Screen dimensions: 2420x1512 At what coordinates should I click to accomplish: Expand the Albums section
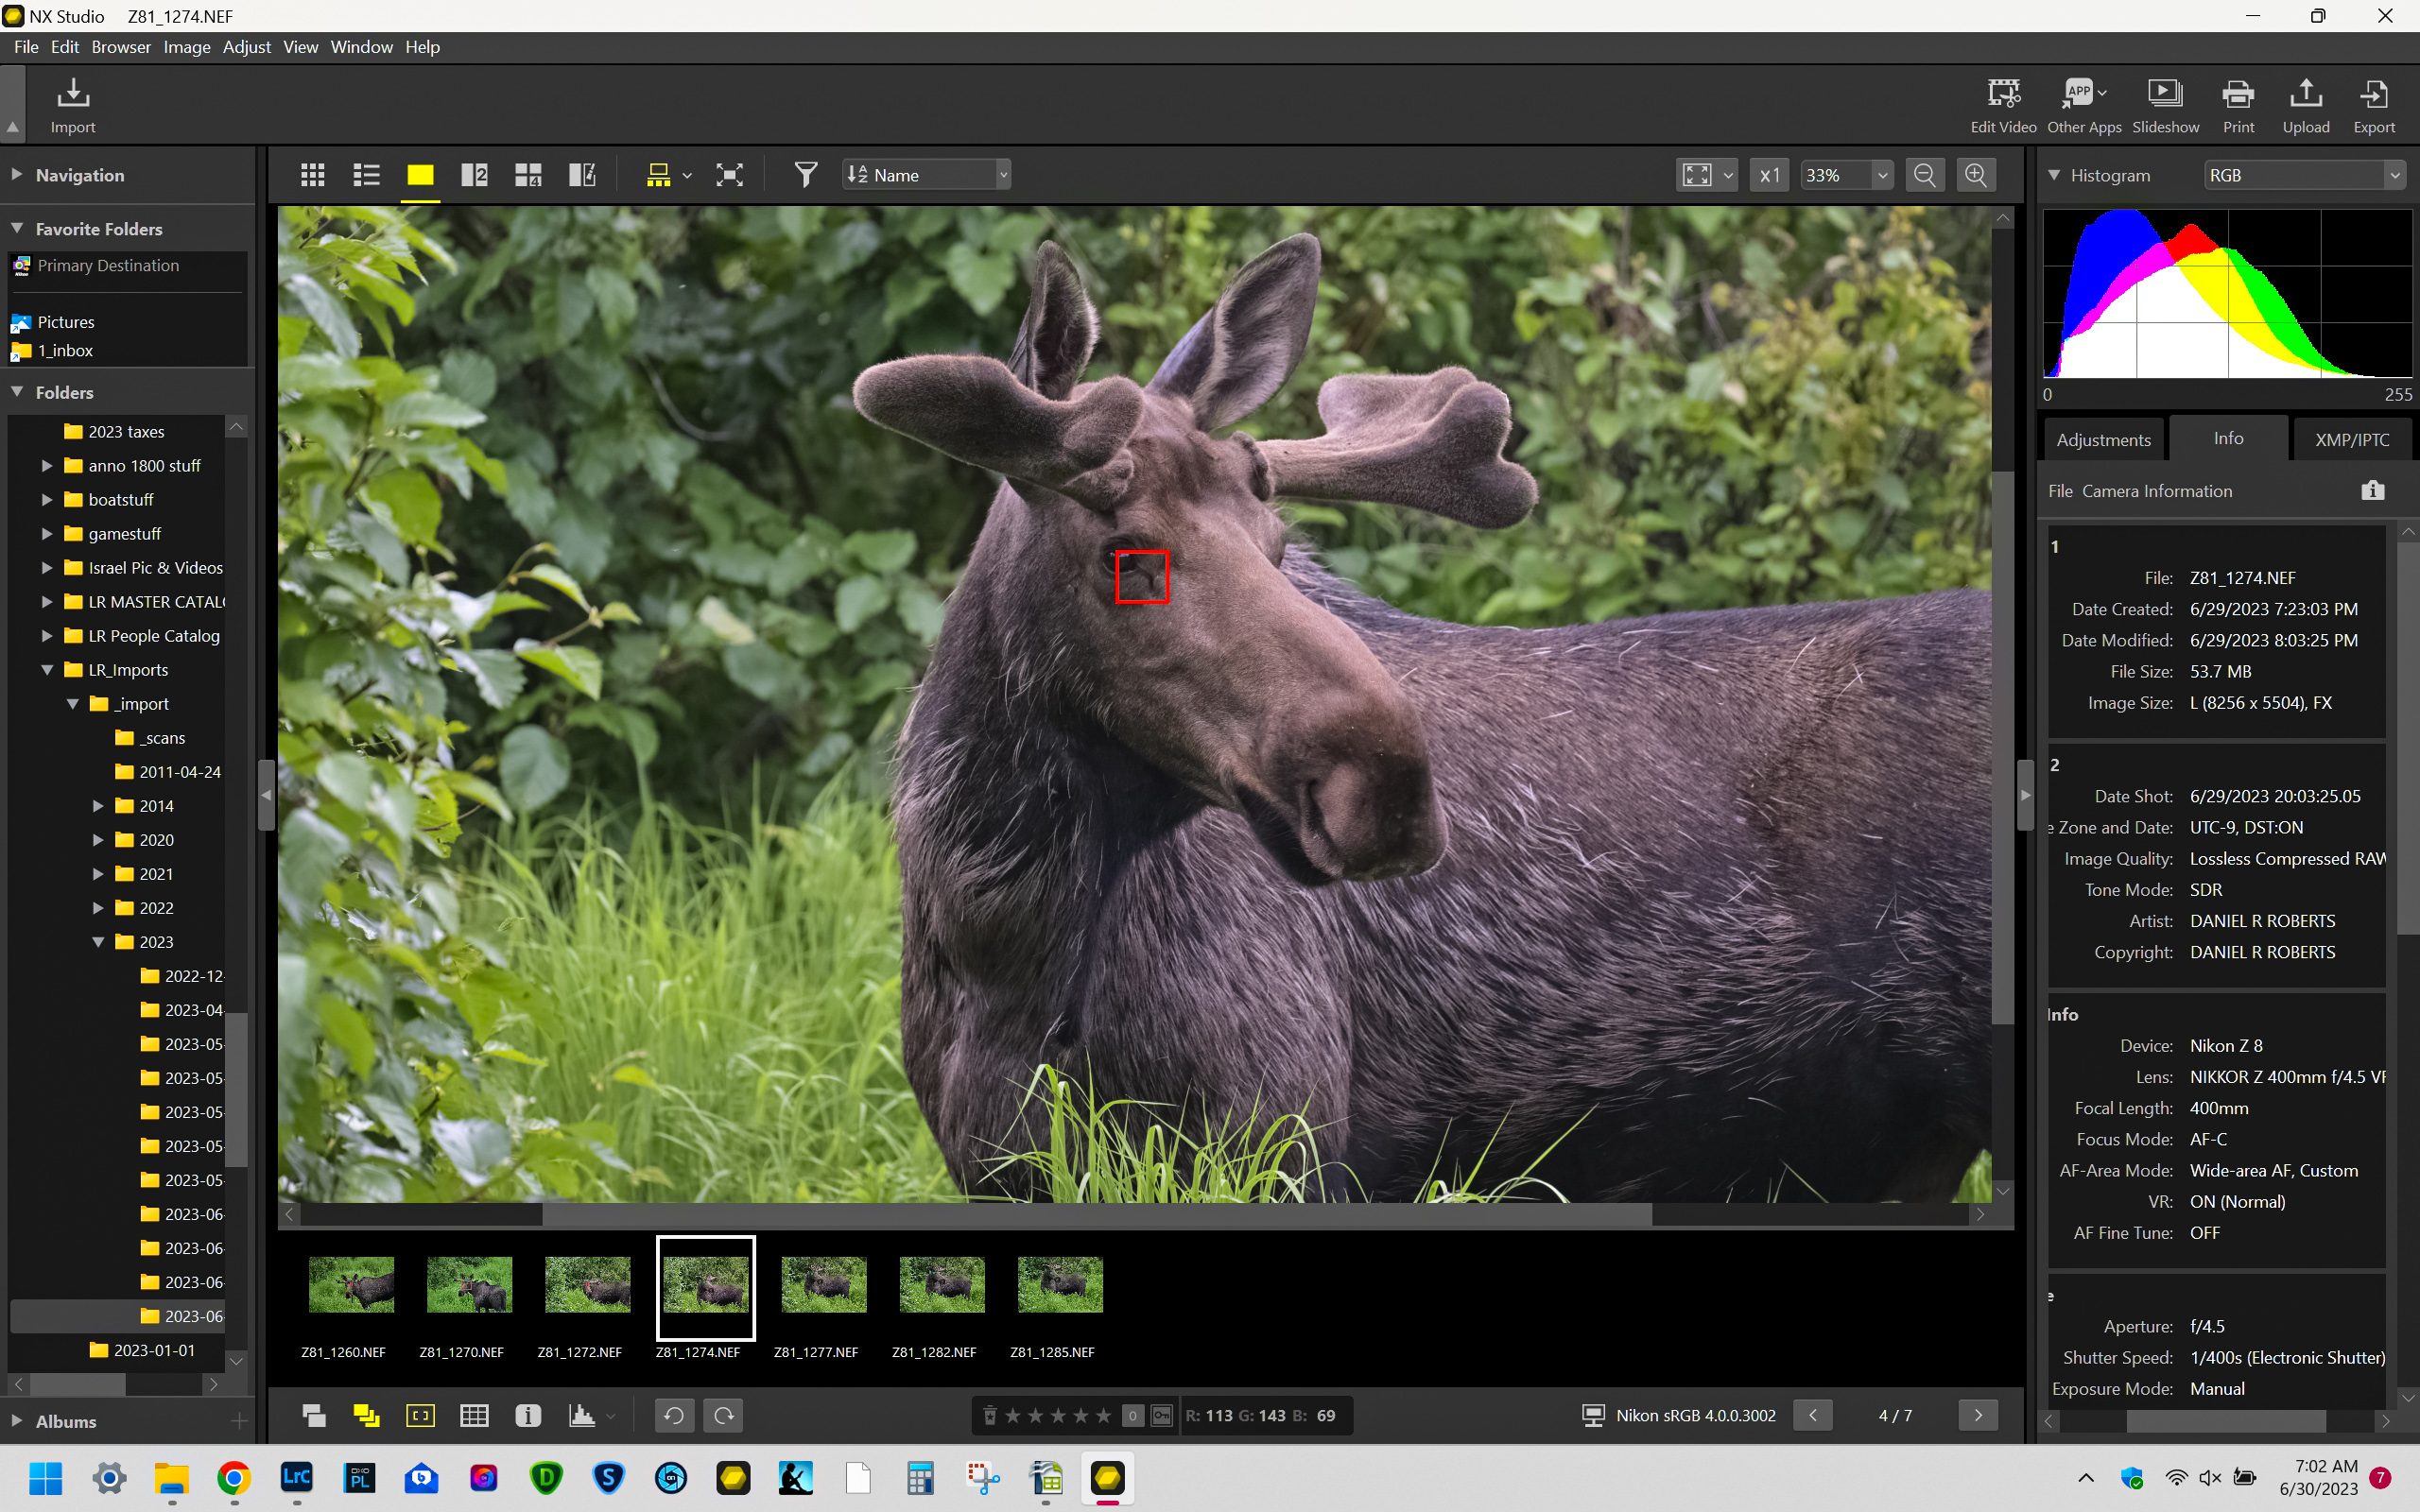17,1420
